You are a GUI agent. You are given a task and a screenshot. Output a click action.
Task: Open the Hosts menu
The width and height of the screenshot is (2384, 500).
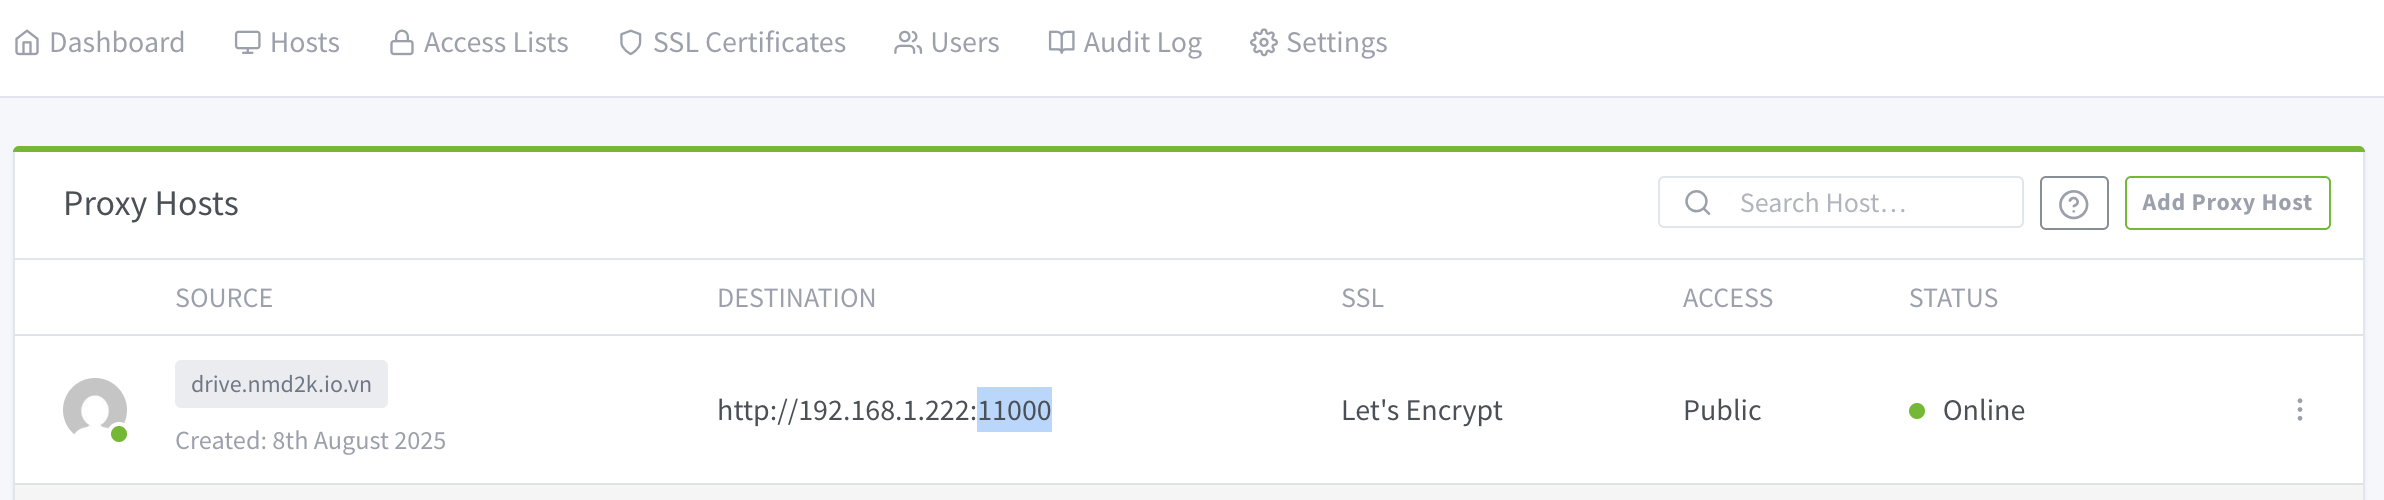point(304,43)
